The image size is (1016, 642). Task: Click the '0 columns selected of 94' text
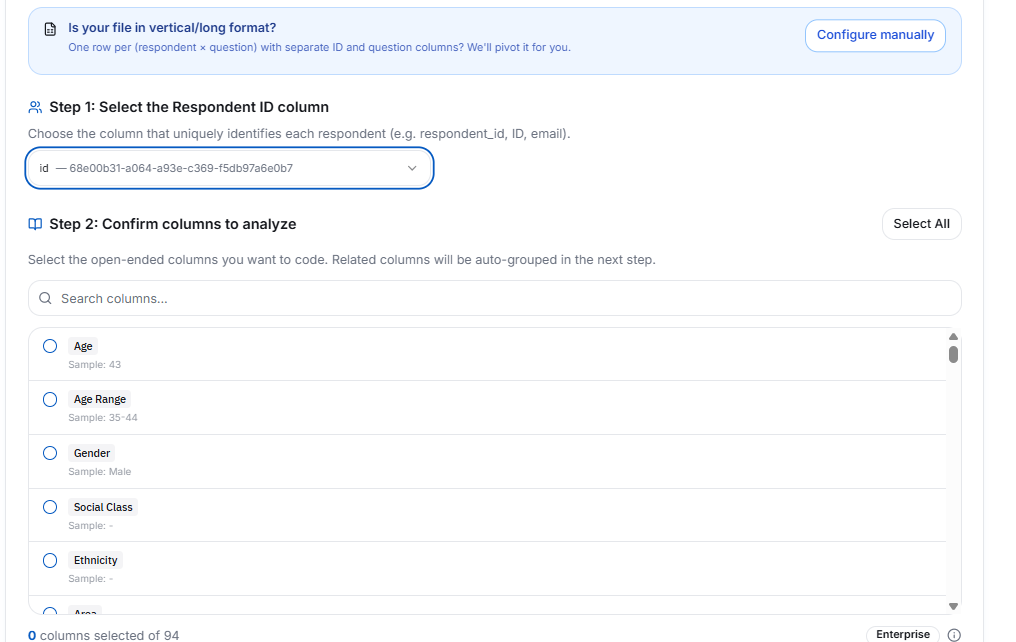[104, 635]
